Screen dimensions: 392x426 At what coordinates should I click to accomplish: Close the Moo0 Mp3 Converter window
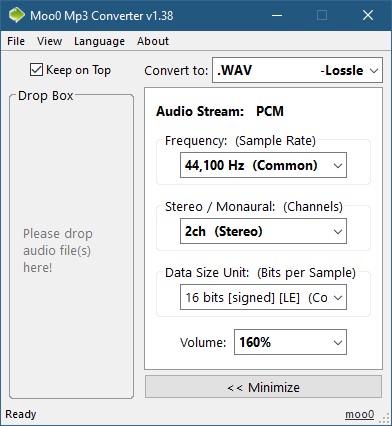(368, 15)
